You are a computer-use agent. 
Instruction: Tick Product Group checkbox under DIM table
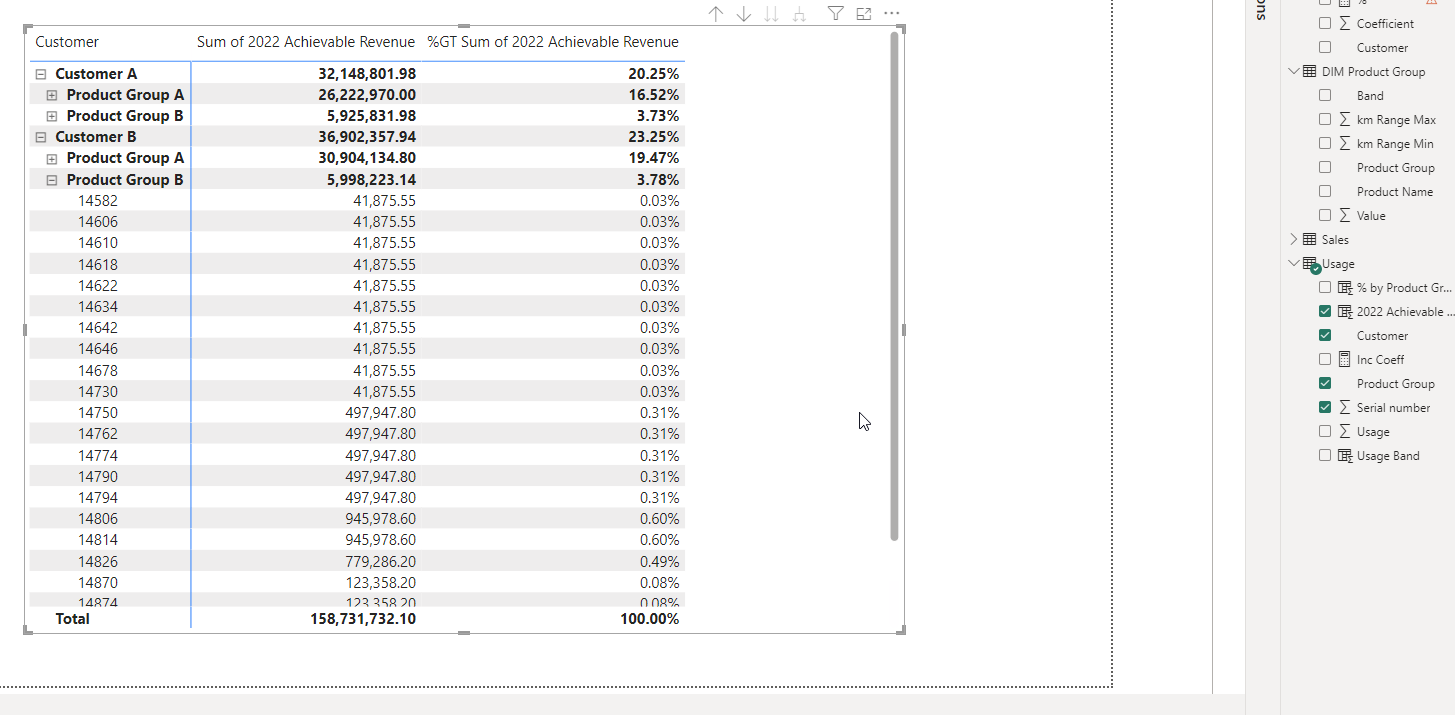pos(1325,167)
